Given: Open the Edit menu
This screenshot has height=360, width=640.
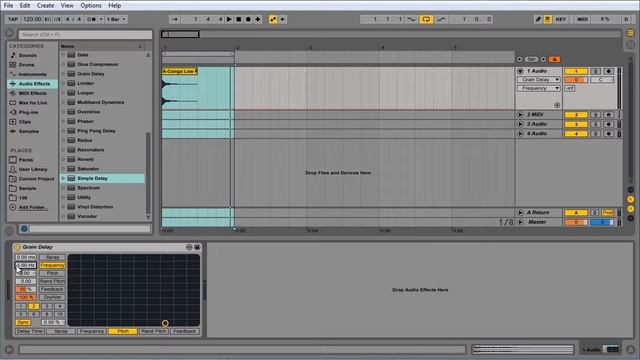Looking at the screenshot, I should (x=25, y=5).
